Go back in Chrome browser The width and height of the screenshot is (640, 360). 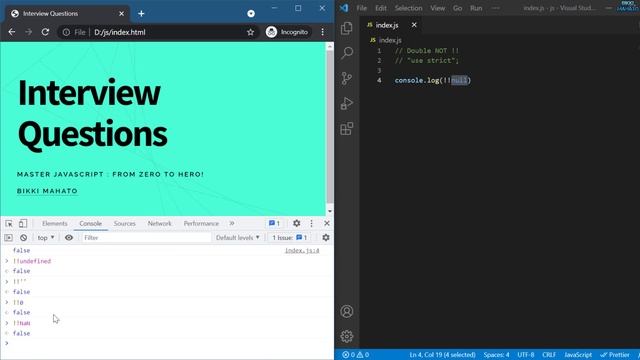(x=12, y=32)
